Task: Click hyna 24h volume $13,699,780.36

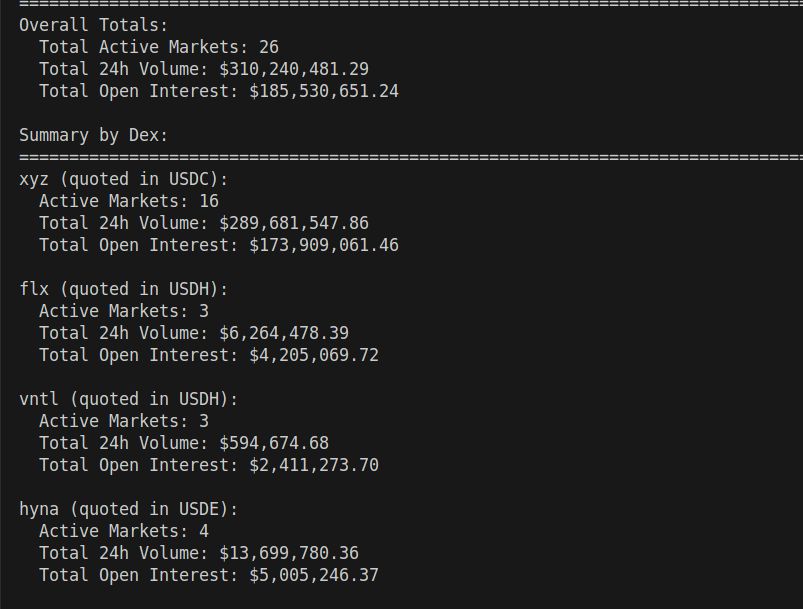Action: (x=288, y=553)
